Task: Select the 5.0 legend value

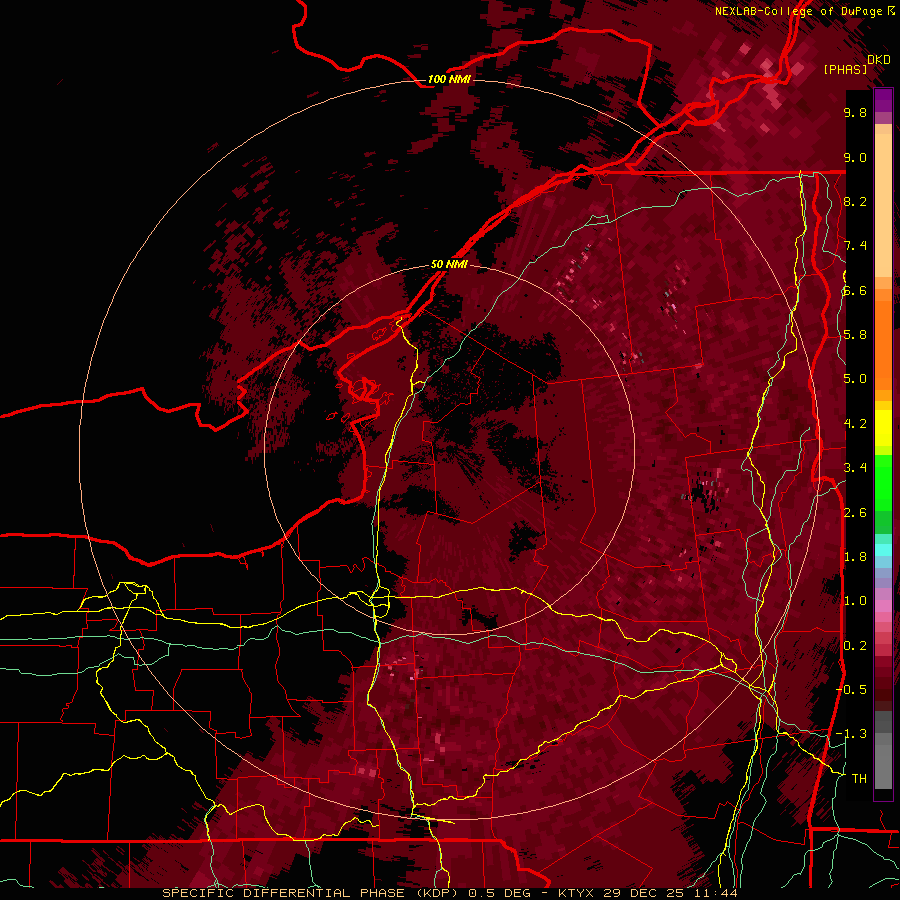Action: [x=855, y=379]
